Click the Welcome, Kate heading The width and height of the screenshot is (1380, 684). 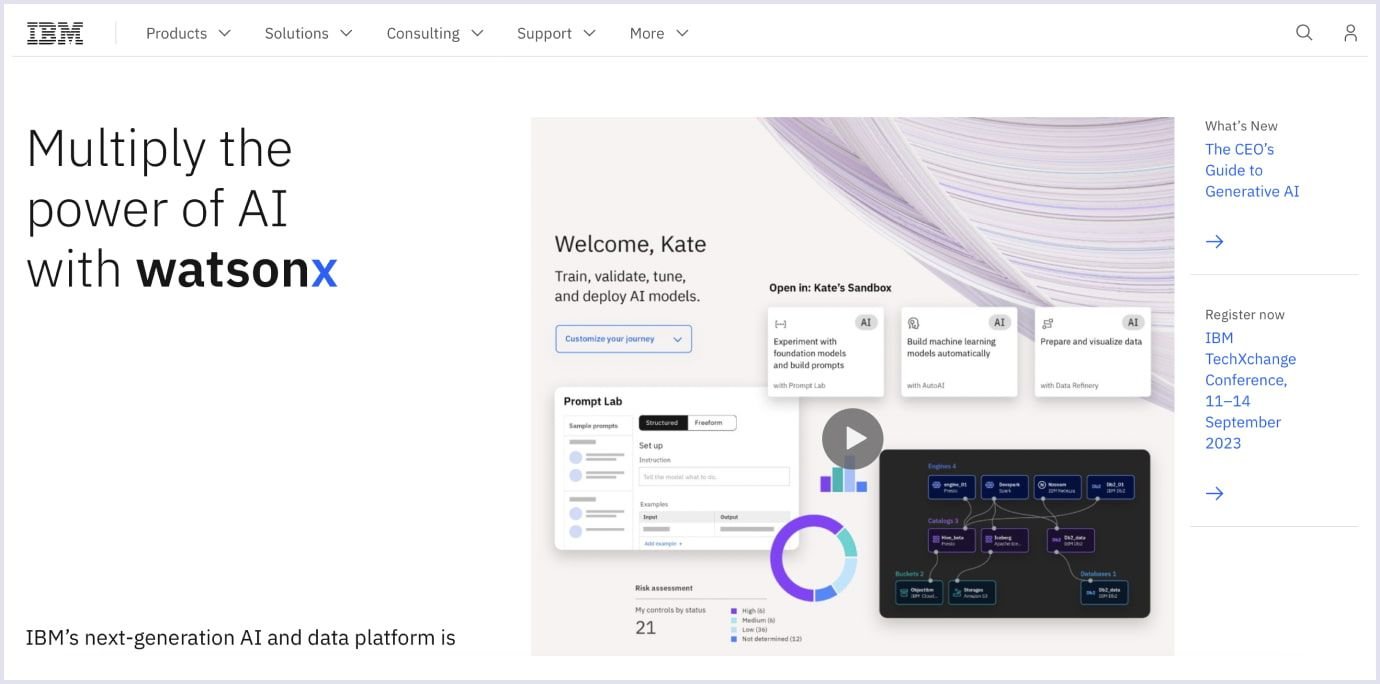(x=630, y=244)
